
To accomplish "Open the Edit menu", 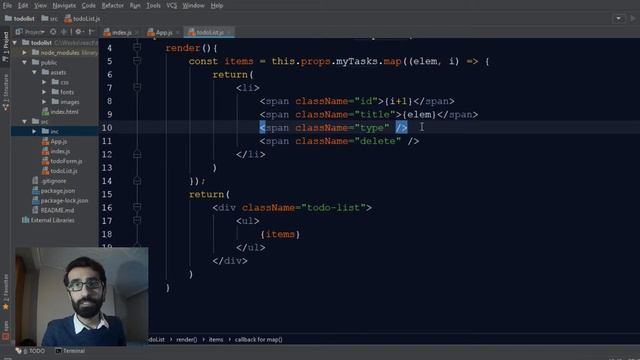I will (x=23, y=6).
